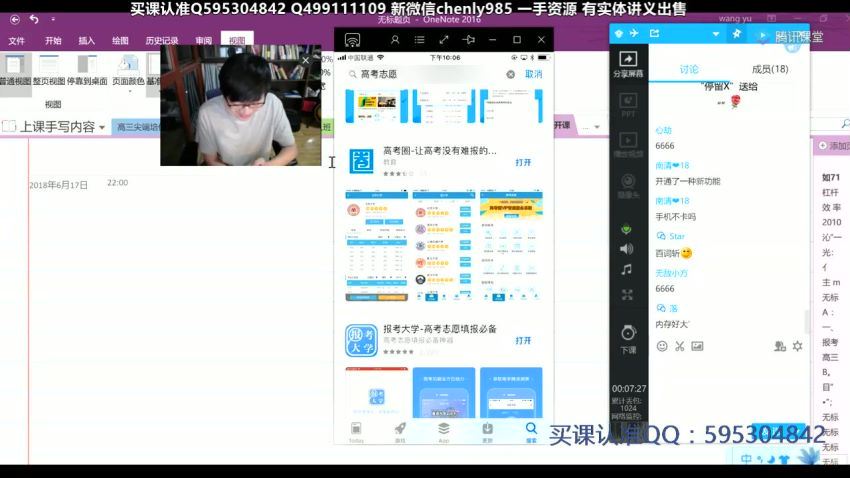Click the user profile icon in mirror toolbar
This screenshot has width=850, height=478.
pyautogui.click(x=395, y=40)
